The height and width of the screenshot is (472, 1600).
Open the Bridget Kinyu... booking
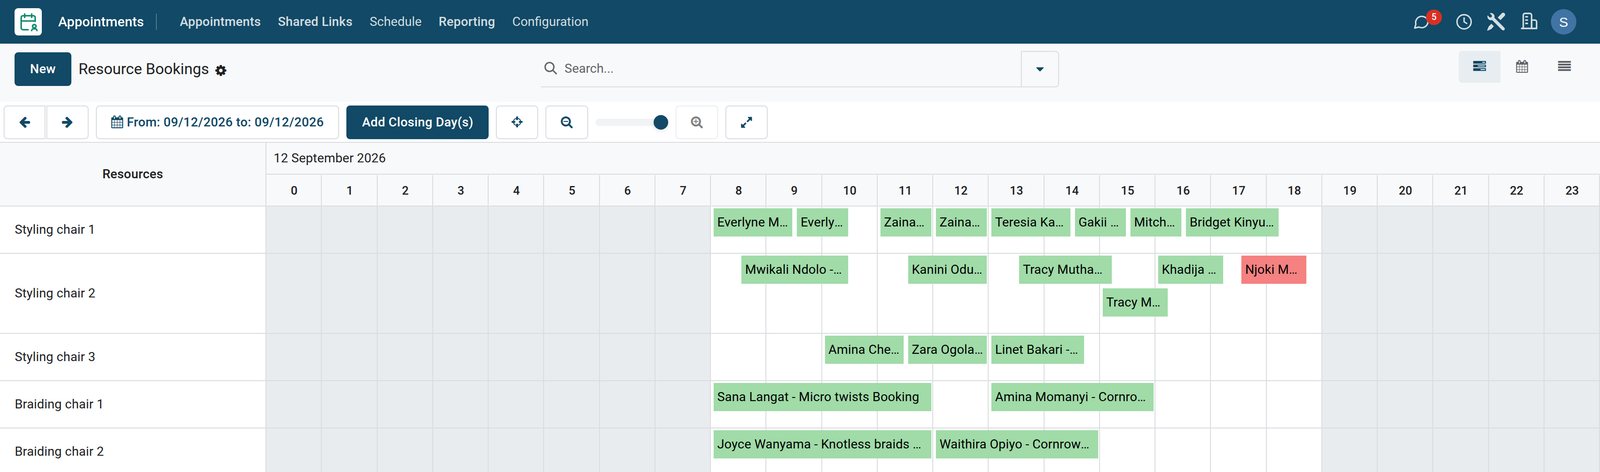point(1232,223)
